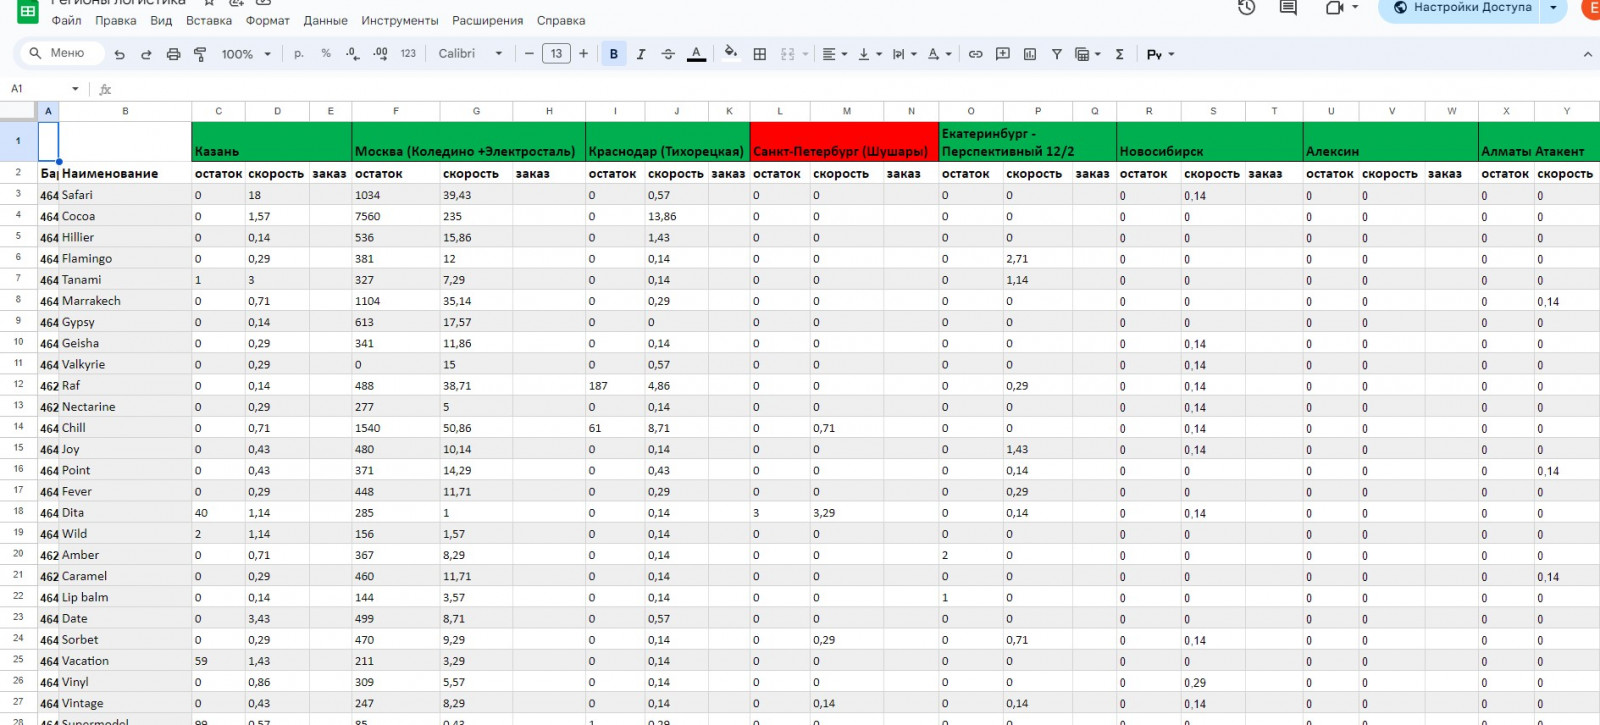Screen dimensions: 1600x725
Task: Open the Вид menu
Action: point(161,21)
